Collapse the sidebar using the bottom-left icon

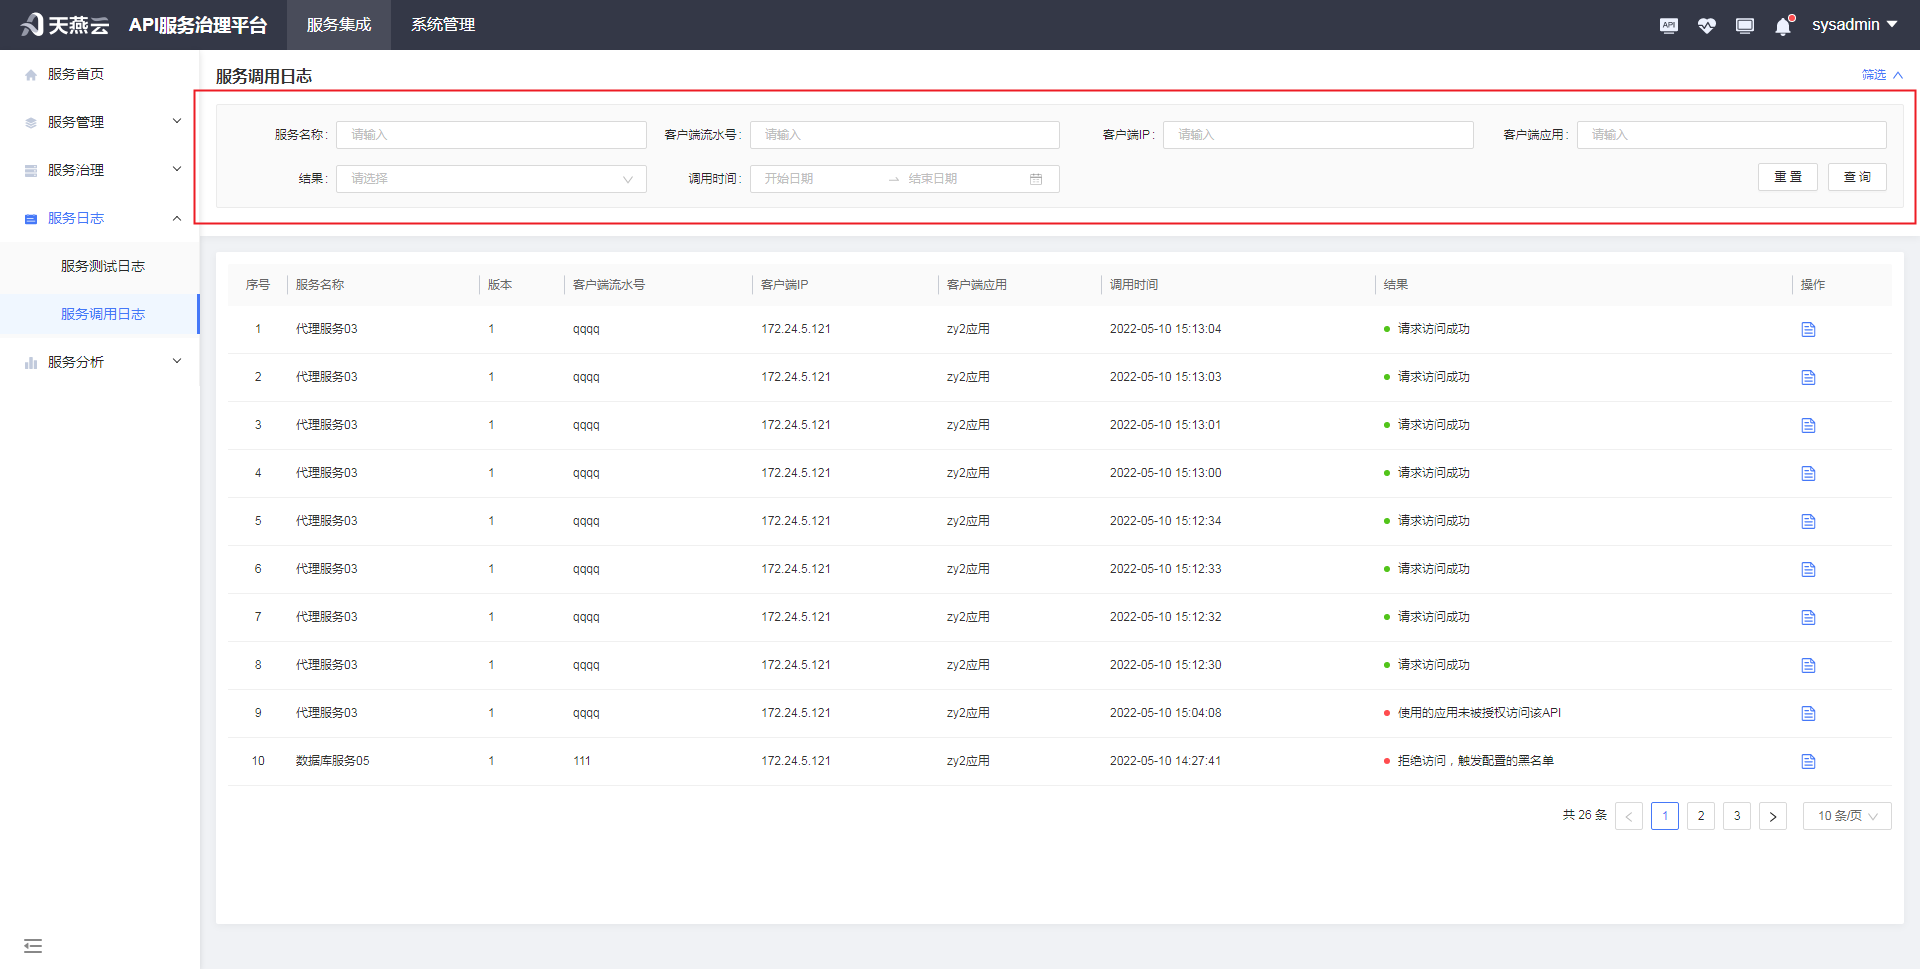coord(33,945)
